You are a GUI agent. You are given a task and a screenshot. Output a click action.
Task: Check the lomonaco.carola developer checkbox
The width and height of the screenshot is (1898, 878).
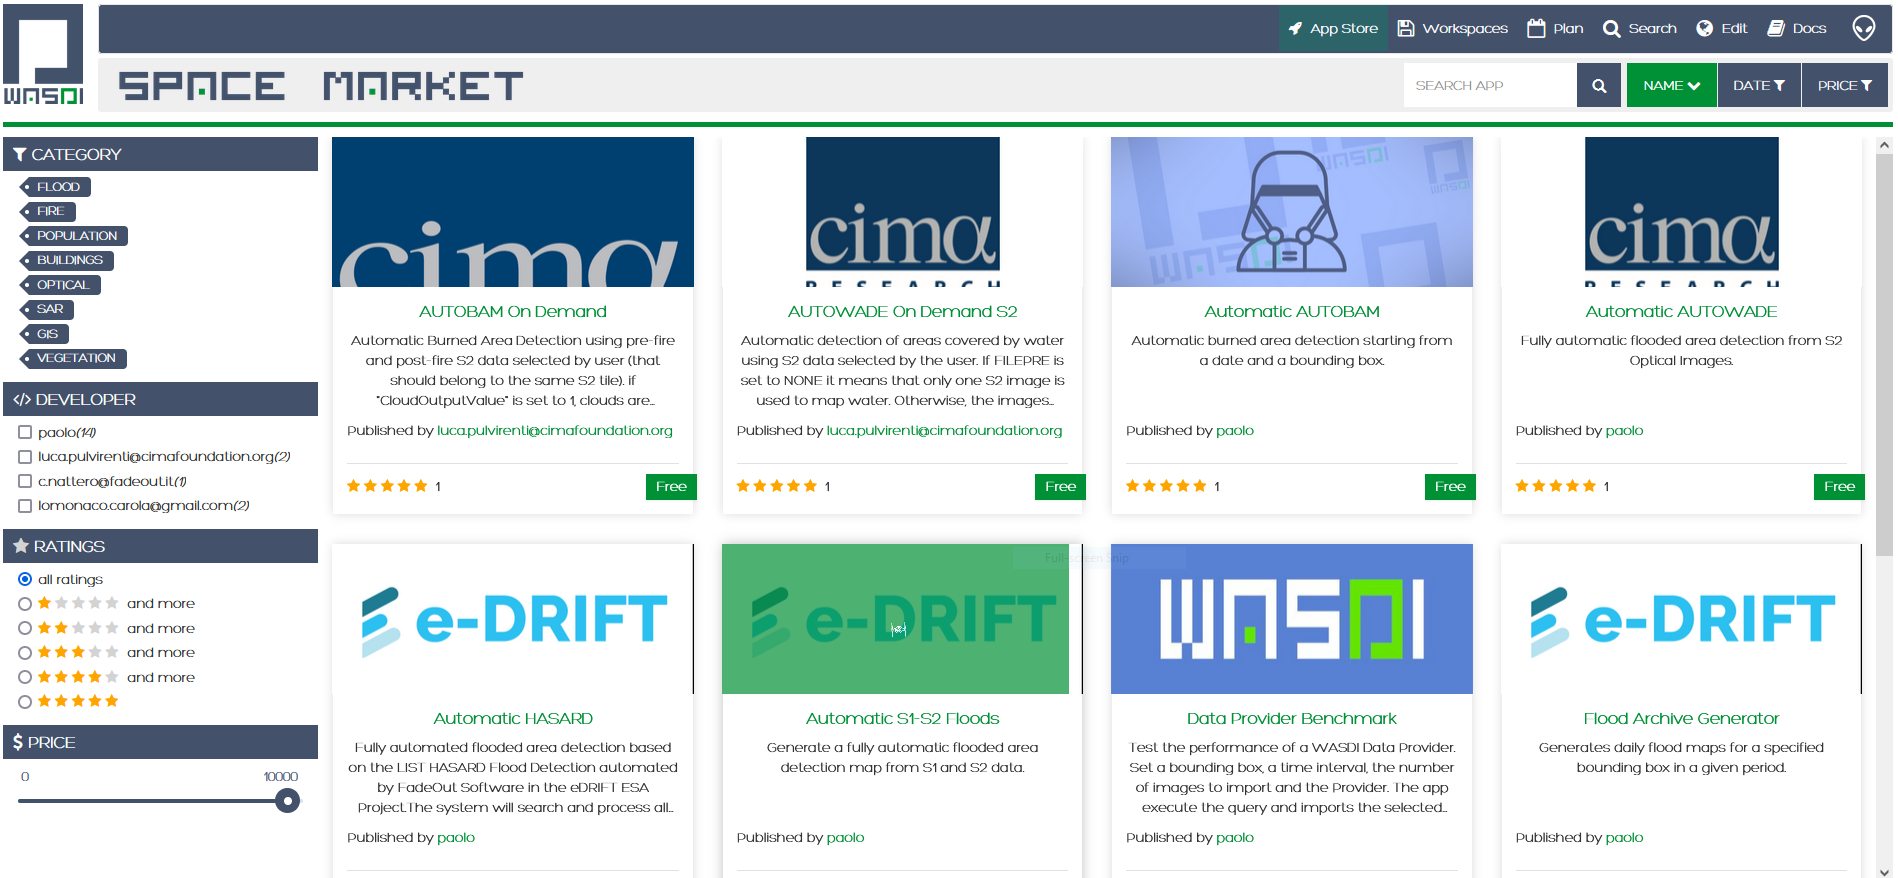(x=25, y=505)
